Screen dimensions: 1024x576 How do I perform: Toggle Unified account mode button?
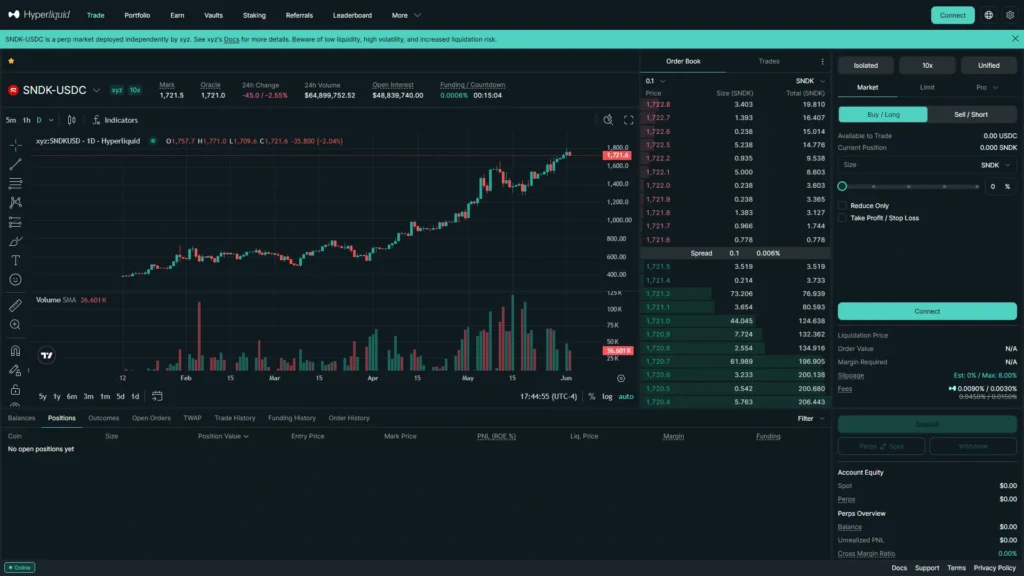click(x=988, y=65)
